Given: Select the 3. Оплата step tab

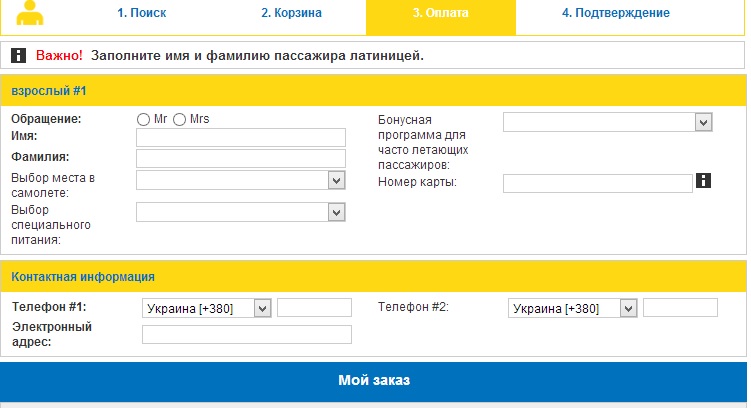Looking at the screenshot, I should 440,14.
